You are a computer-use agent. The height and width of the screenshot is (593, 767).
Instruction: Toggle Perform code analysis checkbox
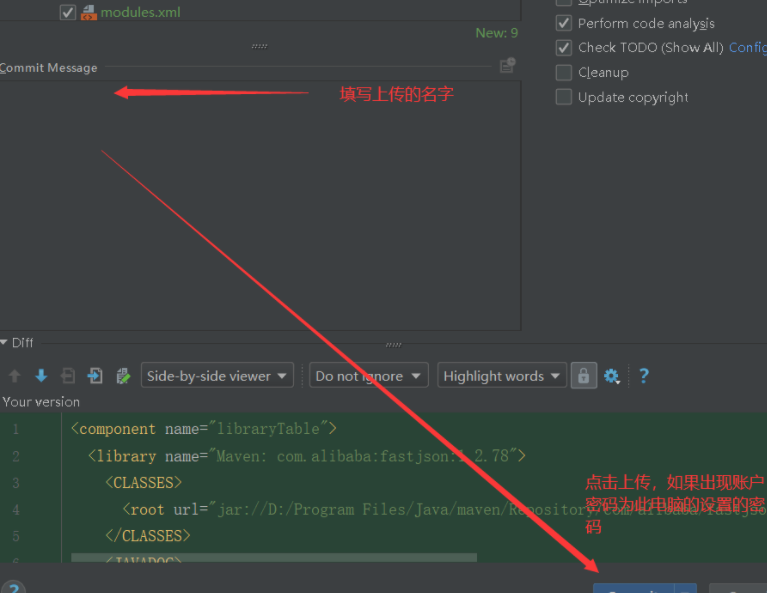tap(564, 23)
